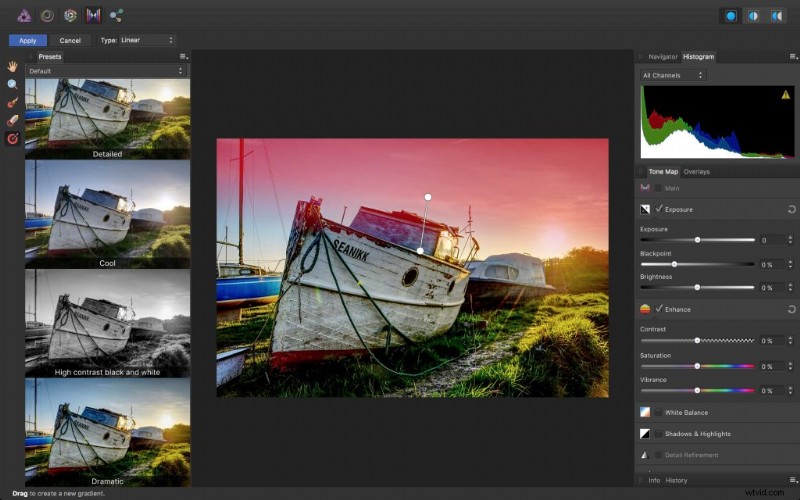Click the Exposure slider handle
800x500 pixels.
(697, 240)
